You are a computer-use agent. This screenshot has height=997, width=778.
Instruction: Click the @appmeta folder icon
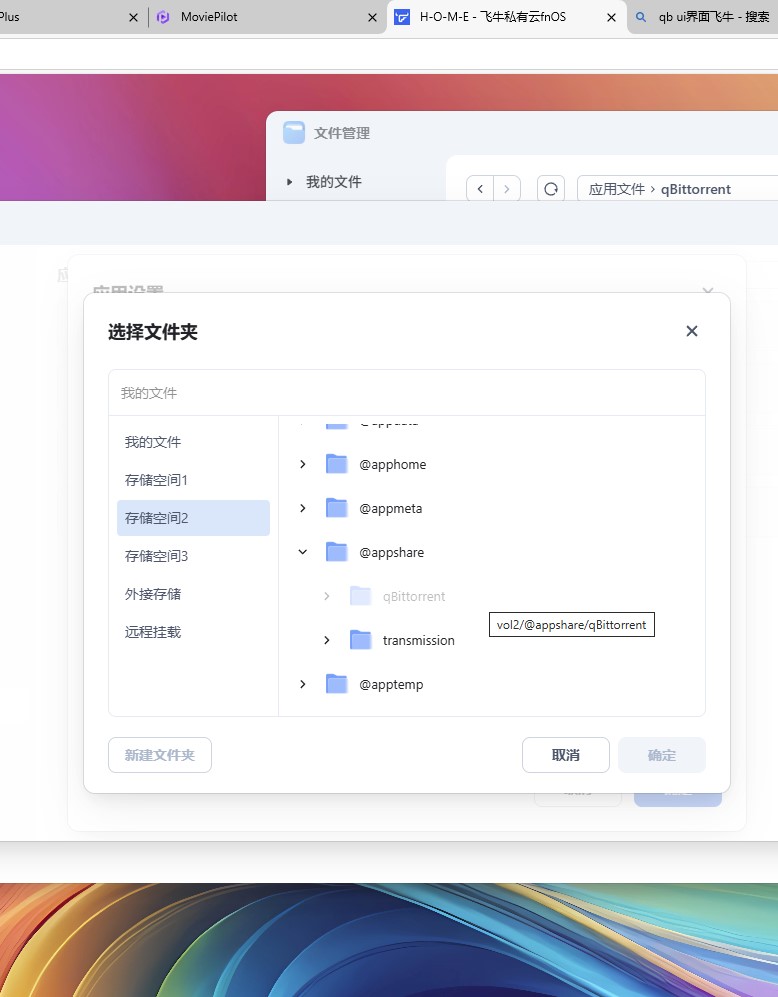tap(336, 508)
